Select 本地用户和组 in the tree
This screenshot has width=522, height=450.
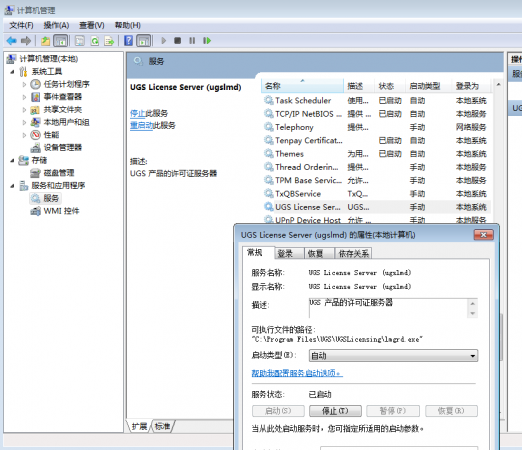point(66,122)
